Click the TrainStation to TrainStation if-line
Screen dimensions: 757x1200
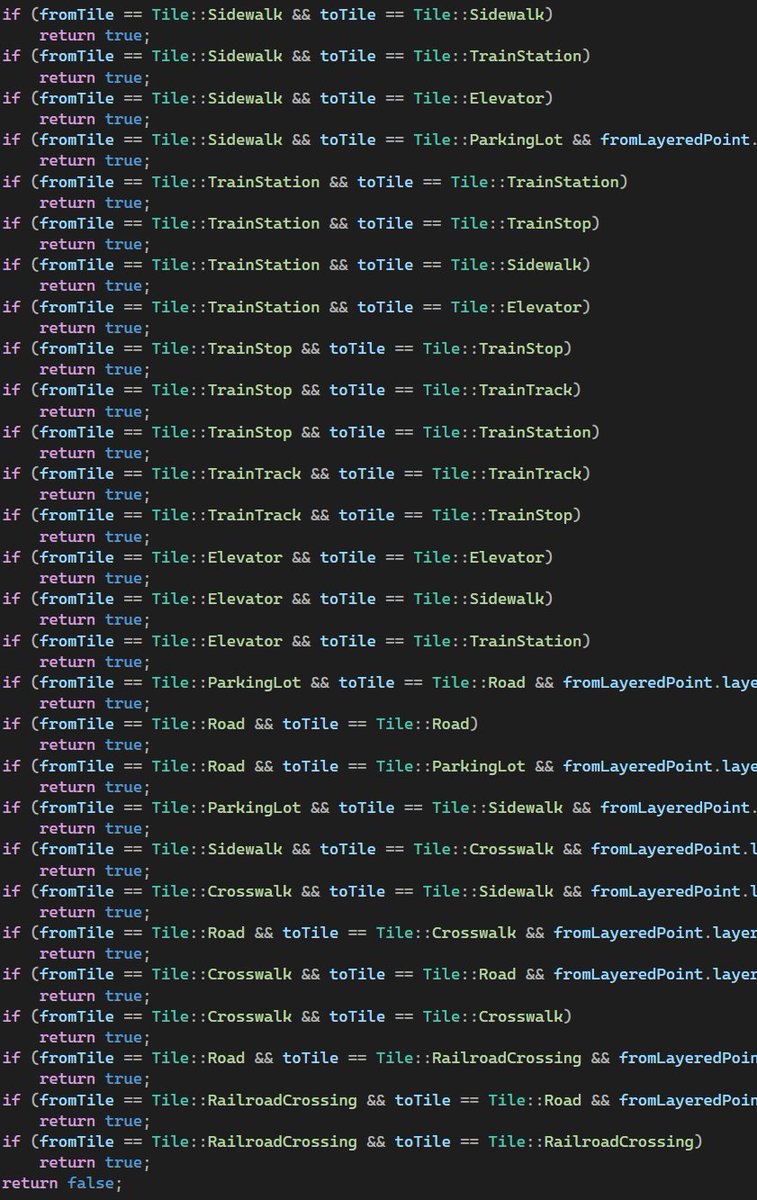(x=315, y=182)
